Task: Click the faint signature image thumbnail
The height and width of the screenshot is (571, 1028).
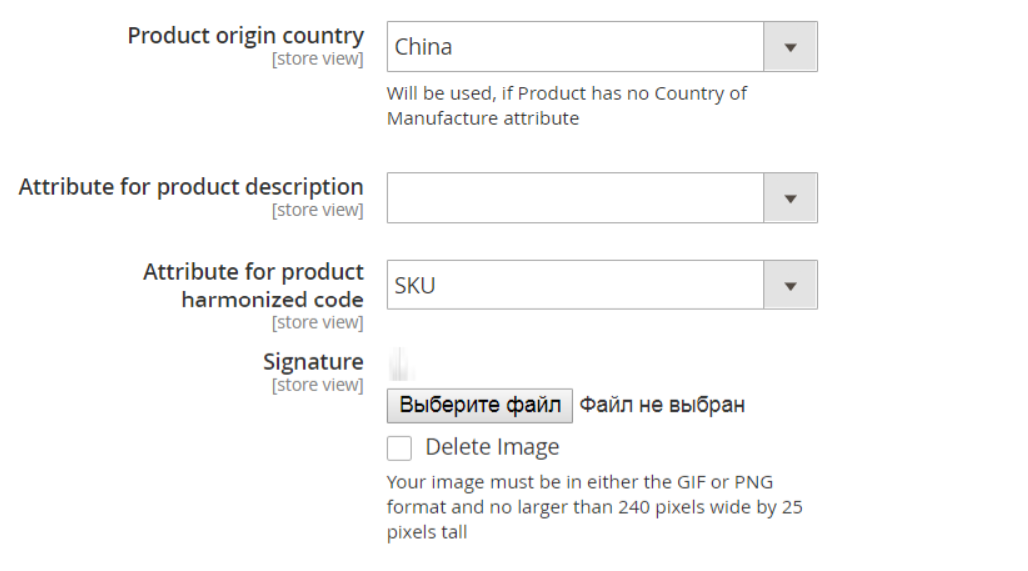Action: (400, 364)
